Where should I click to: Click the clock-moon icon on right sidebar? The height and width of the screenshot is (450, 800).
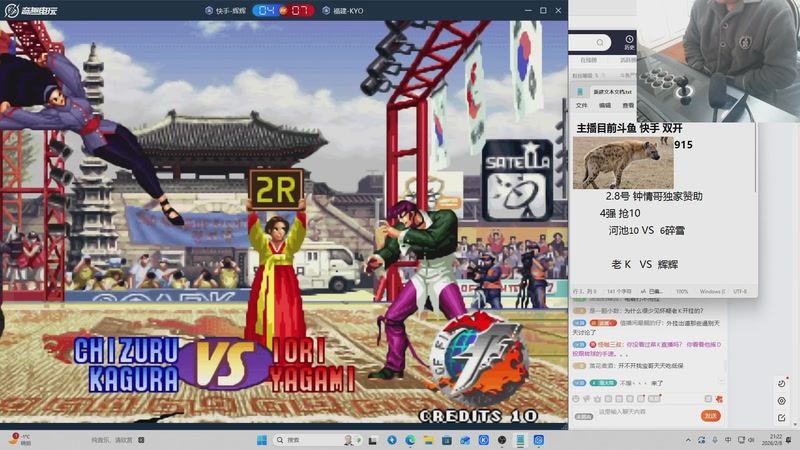click(x=781, y=384)
